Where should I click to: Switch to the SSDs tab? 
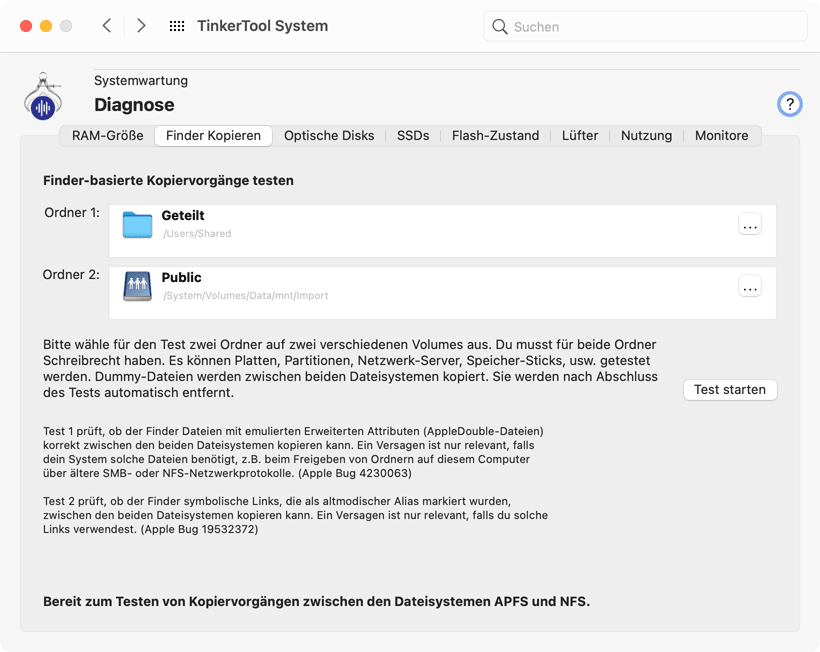(x=413, y=135)
